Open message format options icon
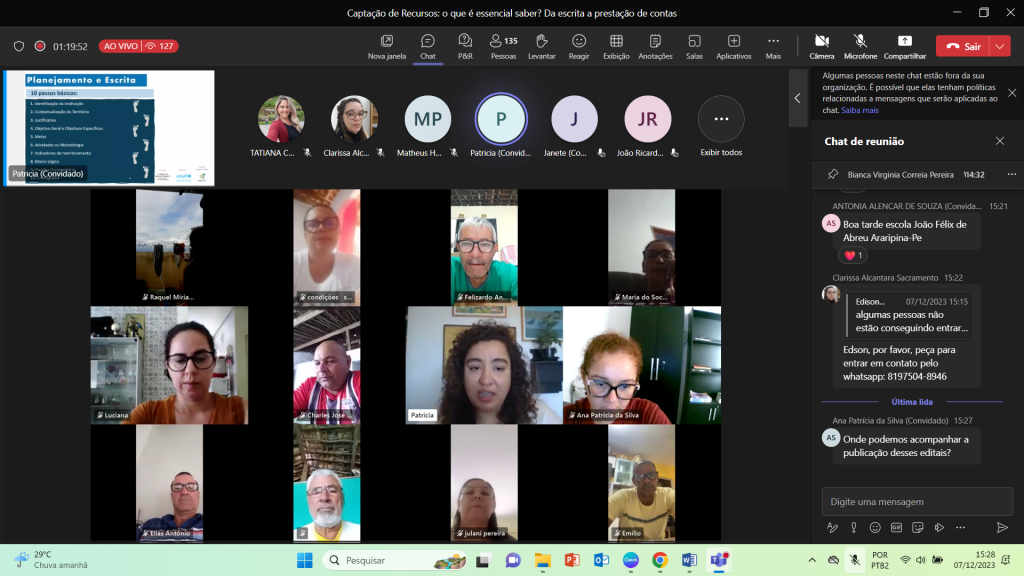 point(832,528)
